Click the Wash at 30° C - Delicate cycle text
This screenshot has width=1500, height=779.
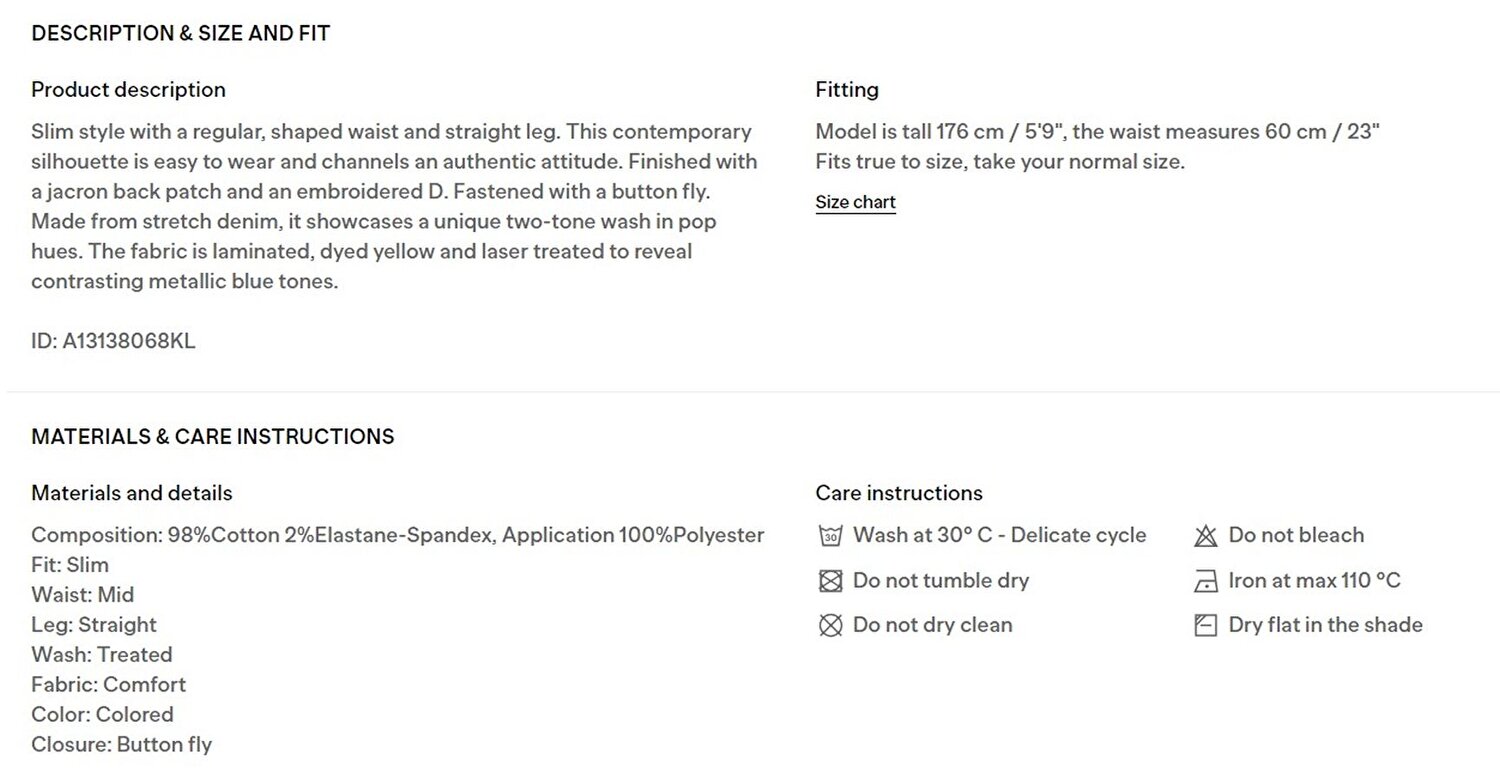(x=1000, y=535)
